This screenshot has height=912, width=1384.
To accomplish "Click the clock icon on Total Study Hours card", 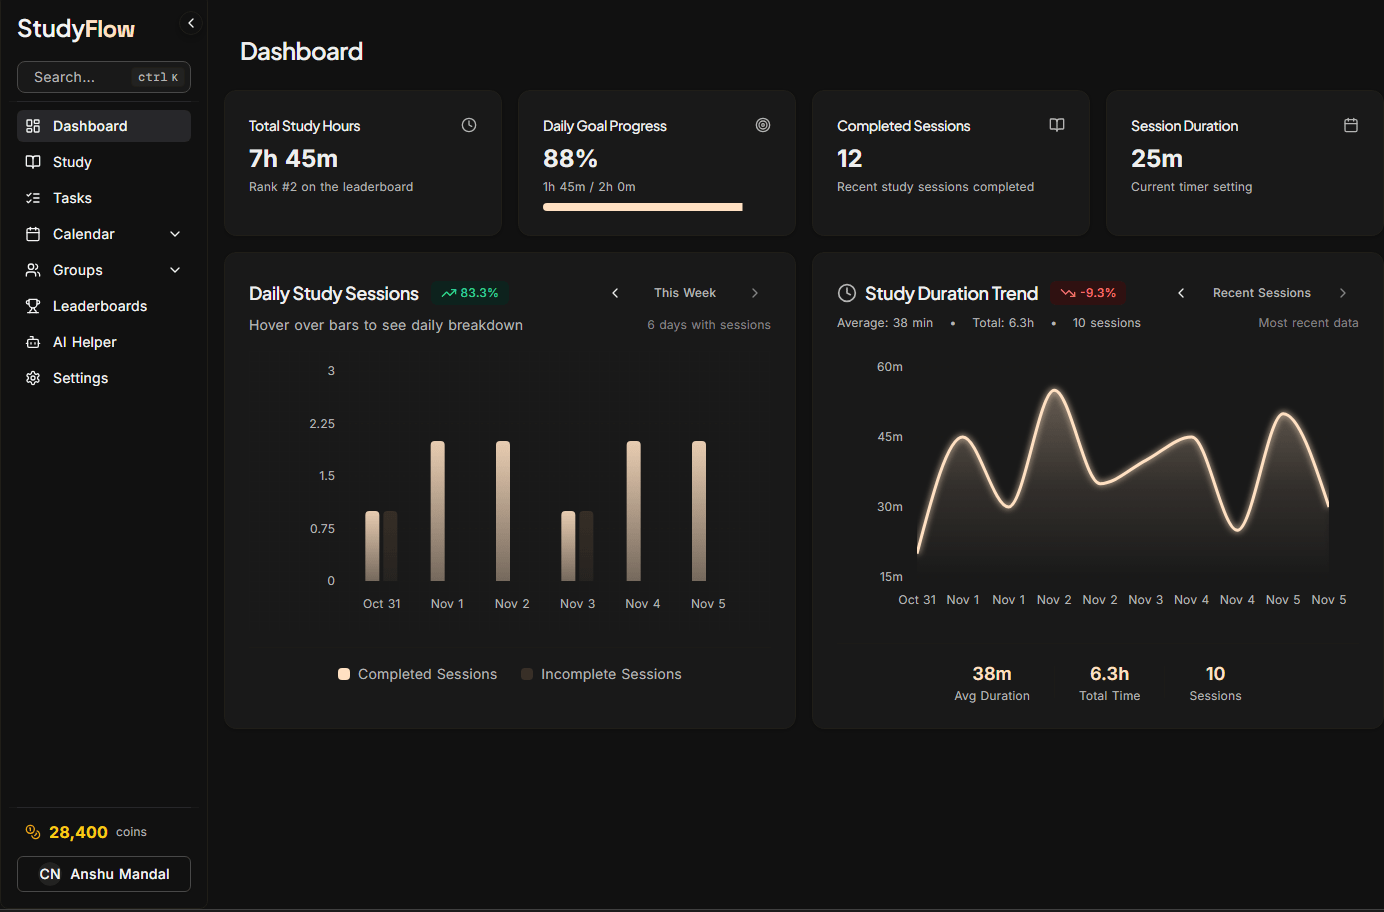I will point(468,125).
